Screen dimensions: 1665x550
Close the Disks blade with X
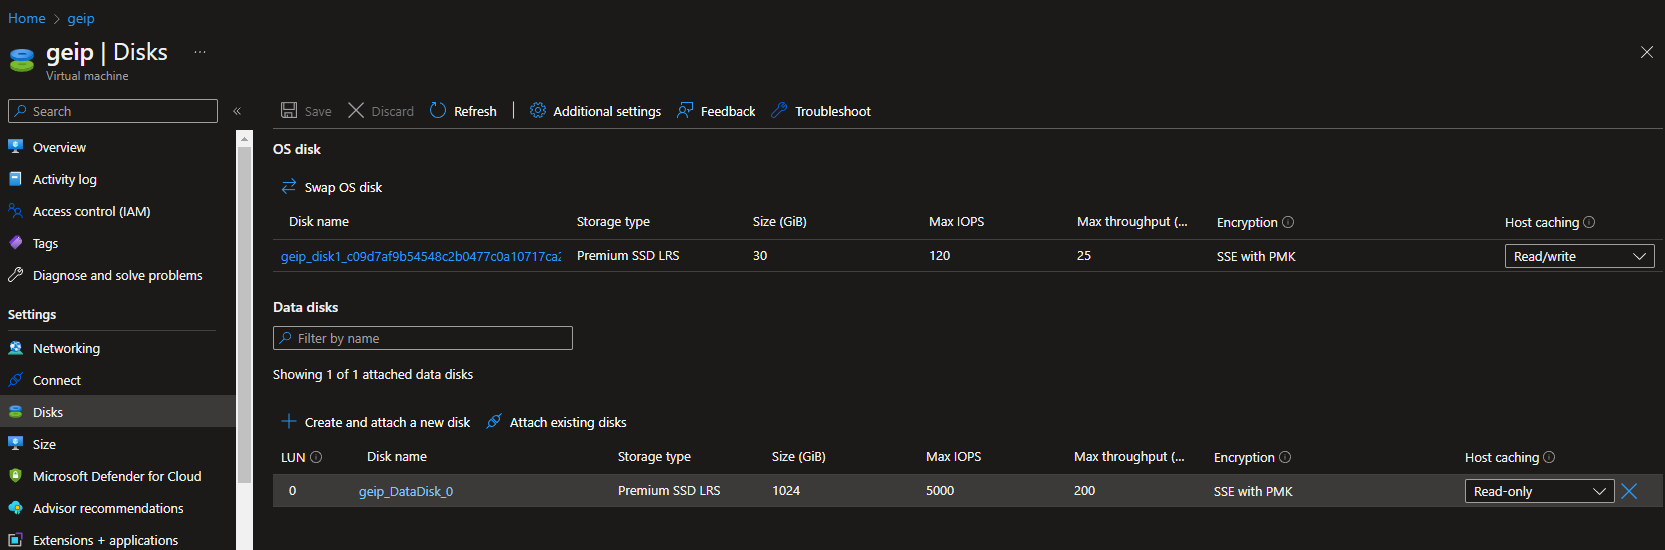click(x=1647, y=52)
